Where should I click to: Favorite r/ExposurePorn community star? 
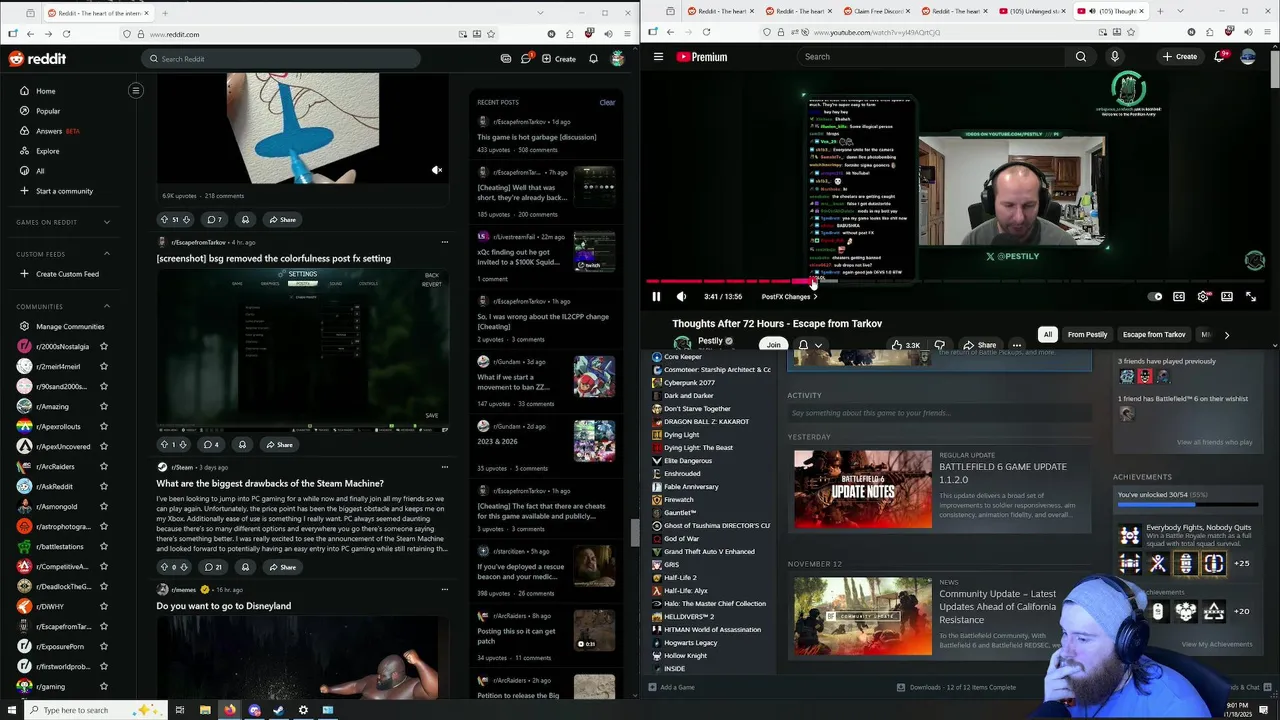click(x=103, y=647)
